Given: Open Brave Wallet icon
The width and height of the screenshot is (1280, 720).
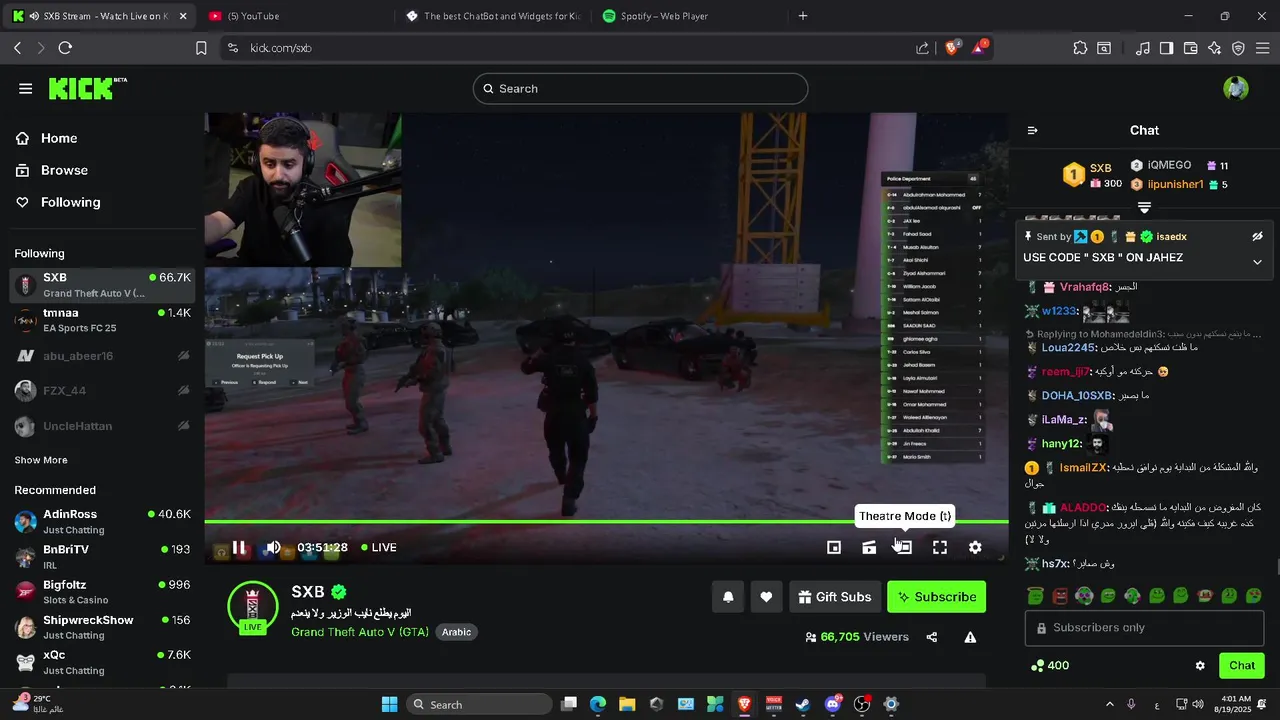Looking at the screenshot, I should click(x=1191, y=48).
